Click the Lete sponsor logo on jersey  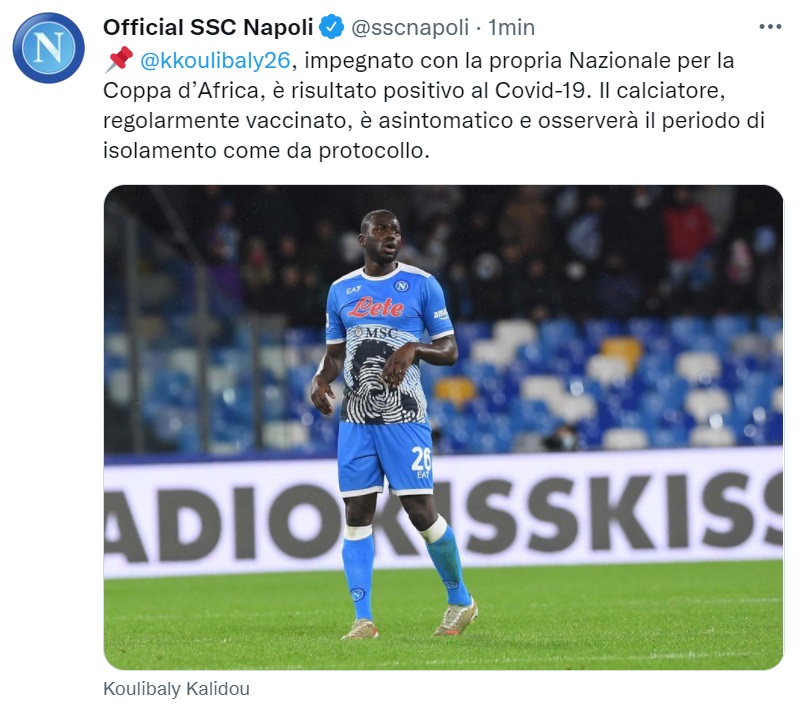376,307
